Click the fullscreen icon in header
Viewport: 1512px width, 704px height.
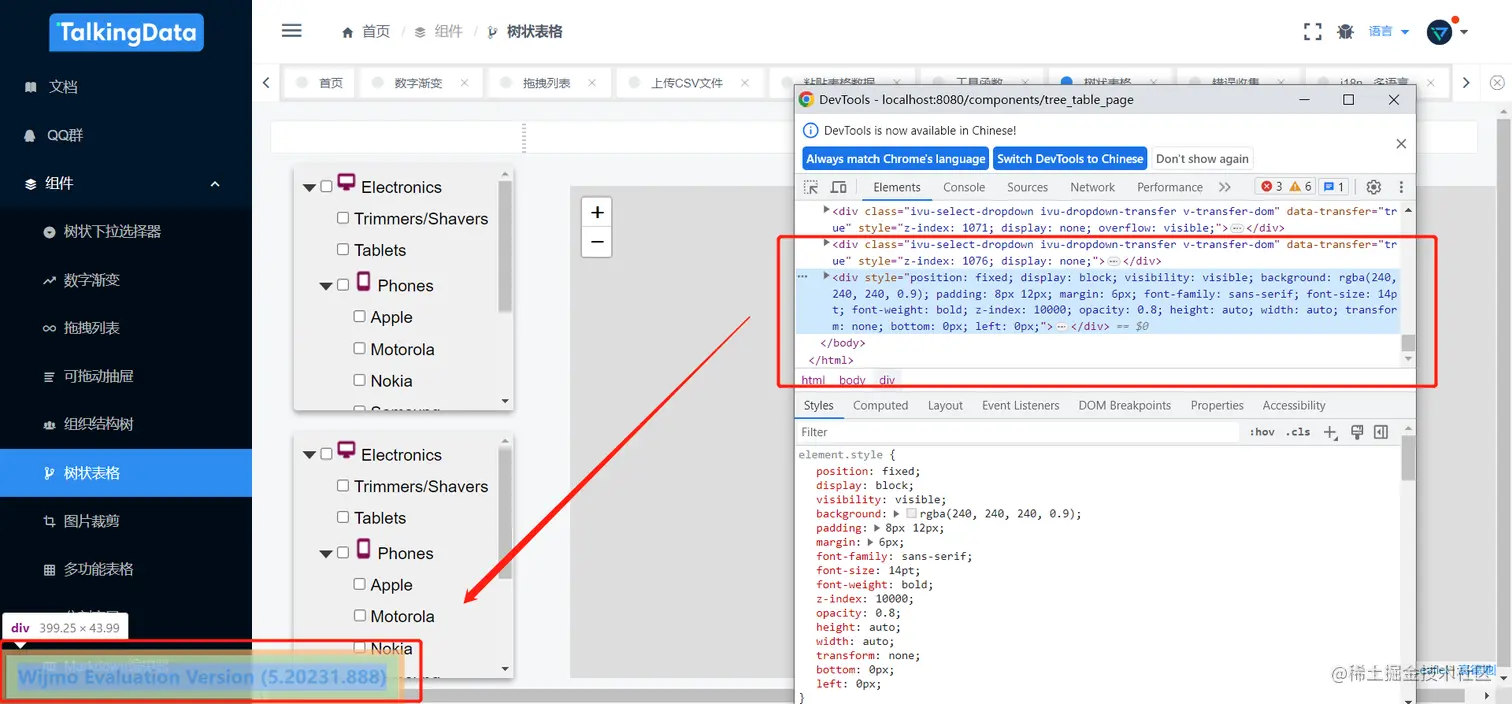1313,32
